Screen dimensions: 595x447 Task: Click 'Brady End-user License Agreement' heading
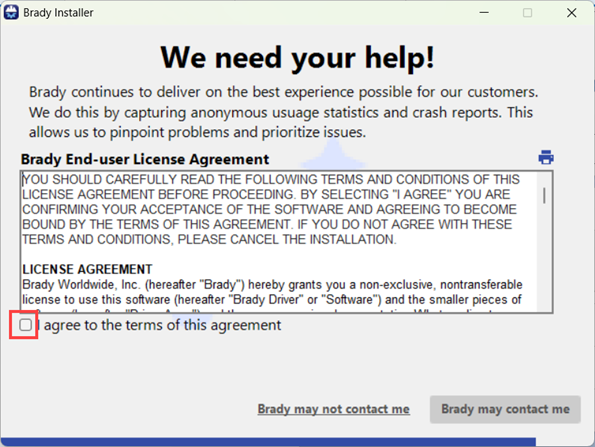145,159
